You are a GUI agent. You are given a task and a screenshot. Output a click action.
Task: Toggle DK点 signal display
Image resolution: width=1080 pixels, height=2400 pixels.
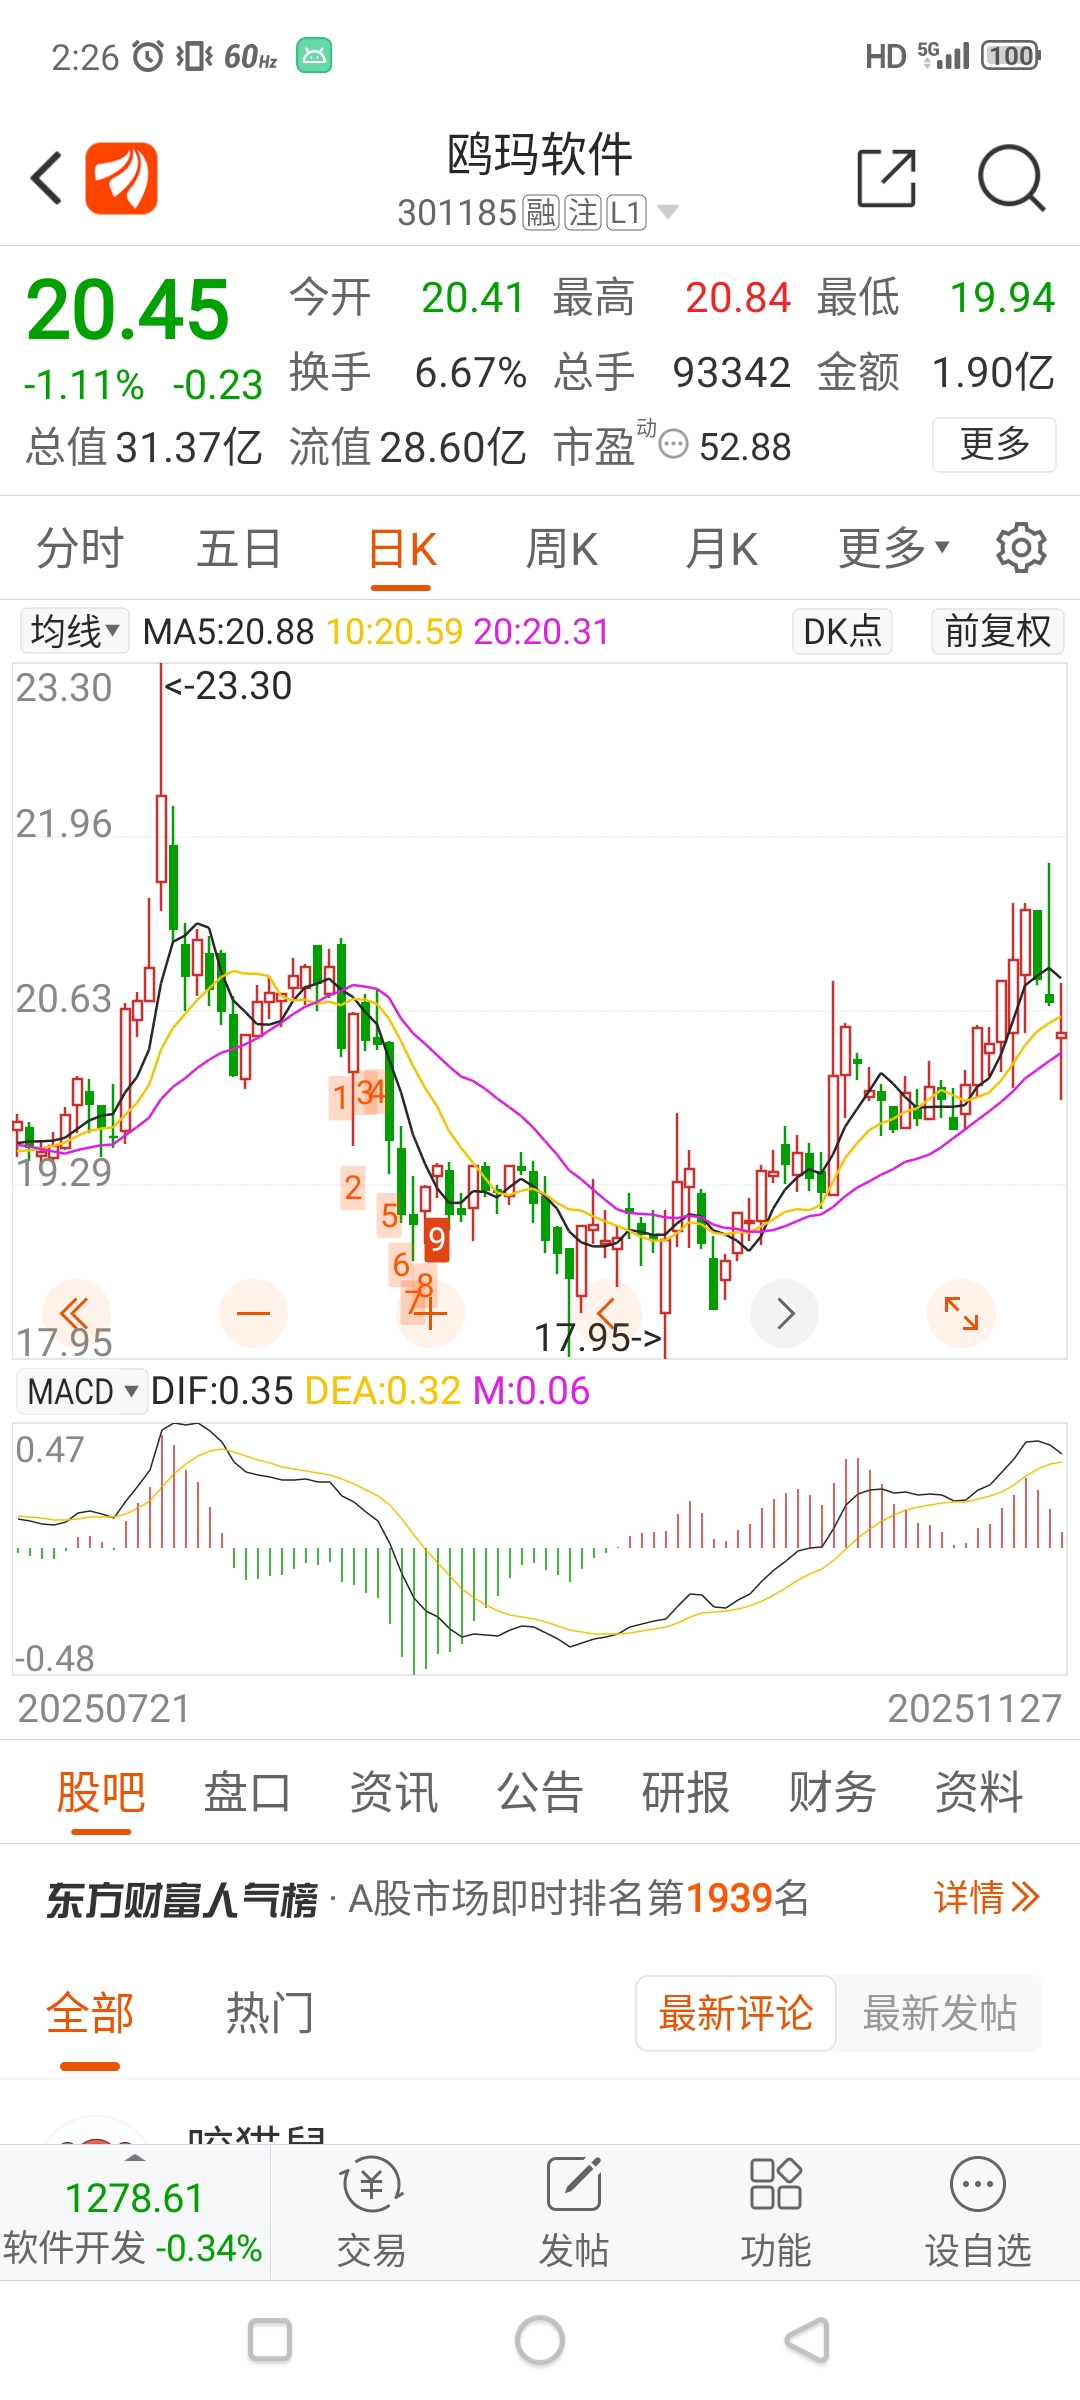[x=842, y=631]
